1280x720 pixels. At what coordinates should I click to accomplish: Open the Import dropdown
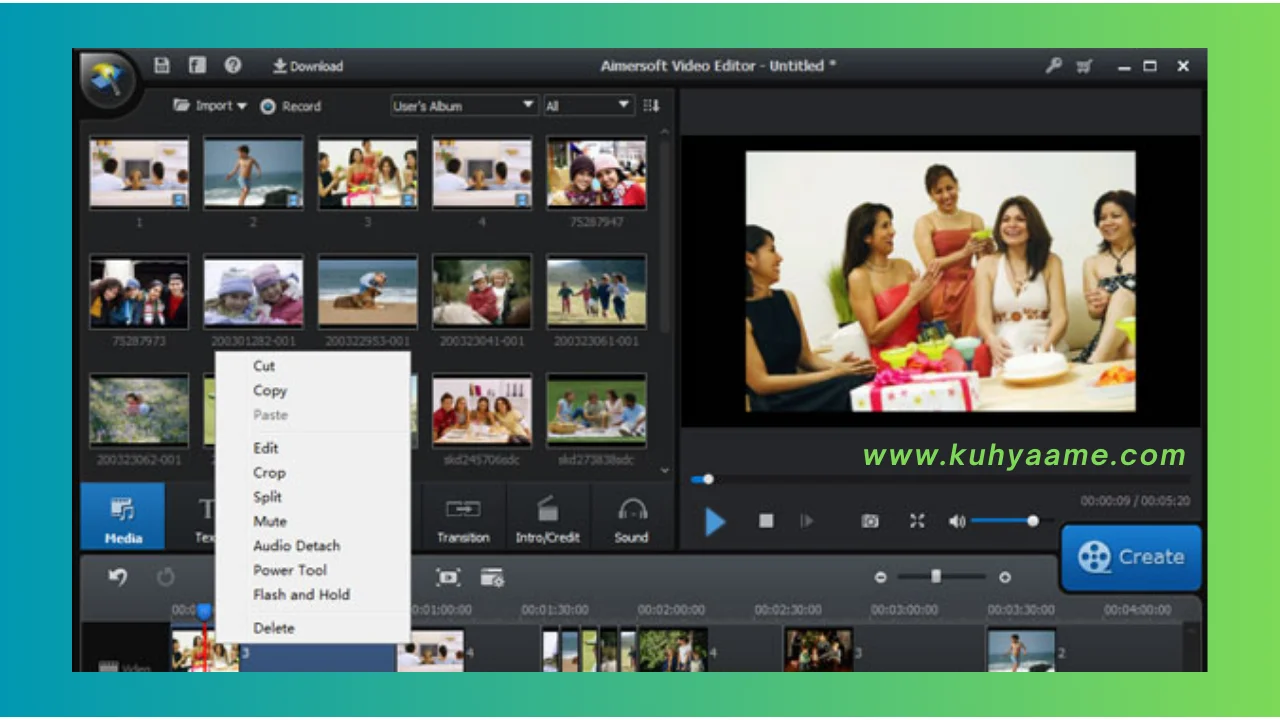pyautogui.click(x=210, y=105)
